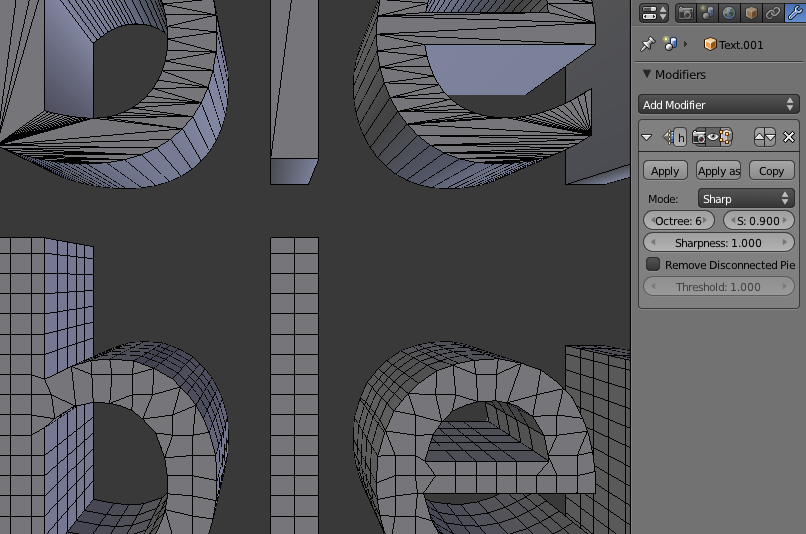Toggle modifier render camera visibility
806x534 pixels.
pyautogui.click(x=699, y=137)
